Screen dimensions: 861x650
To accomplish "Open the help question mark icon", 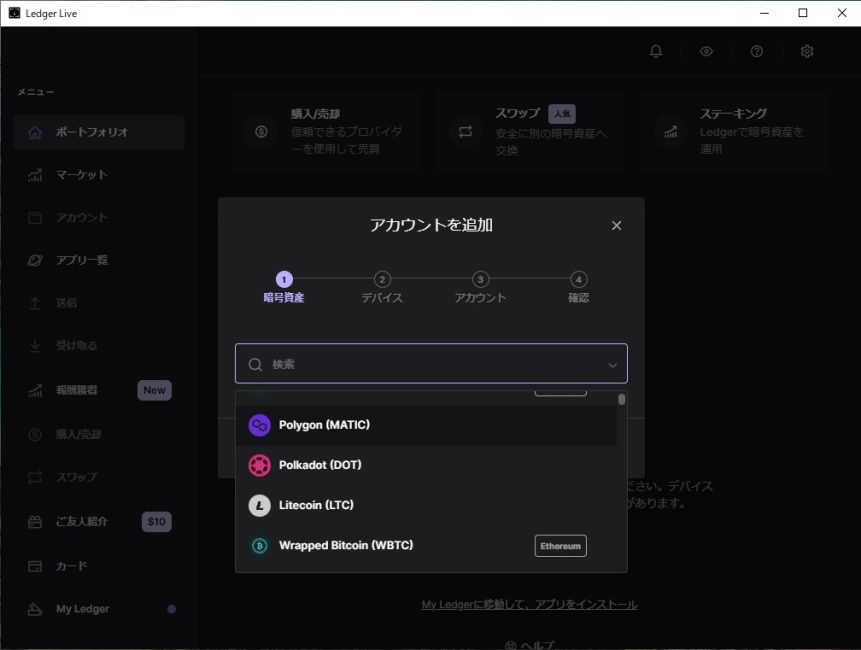I will [756, 51].
